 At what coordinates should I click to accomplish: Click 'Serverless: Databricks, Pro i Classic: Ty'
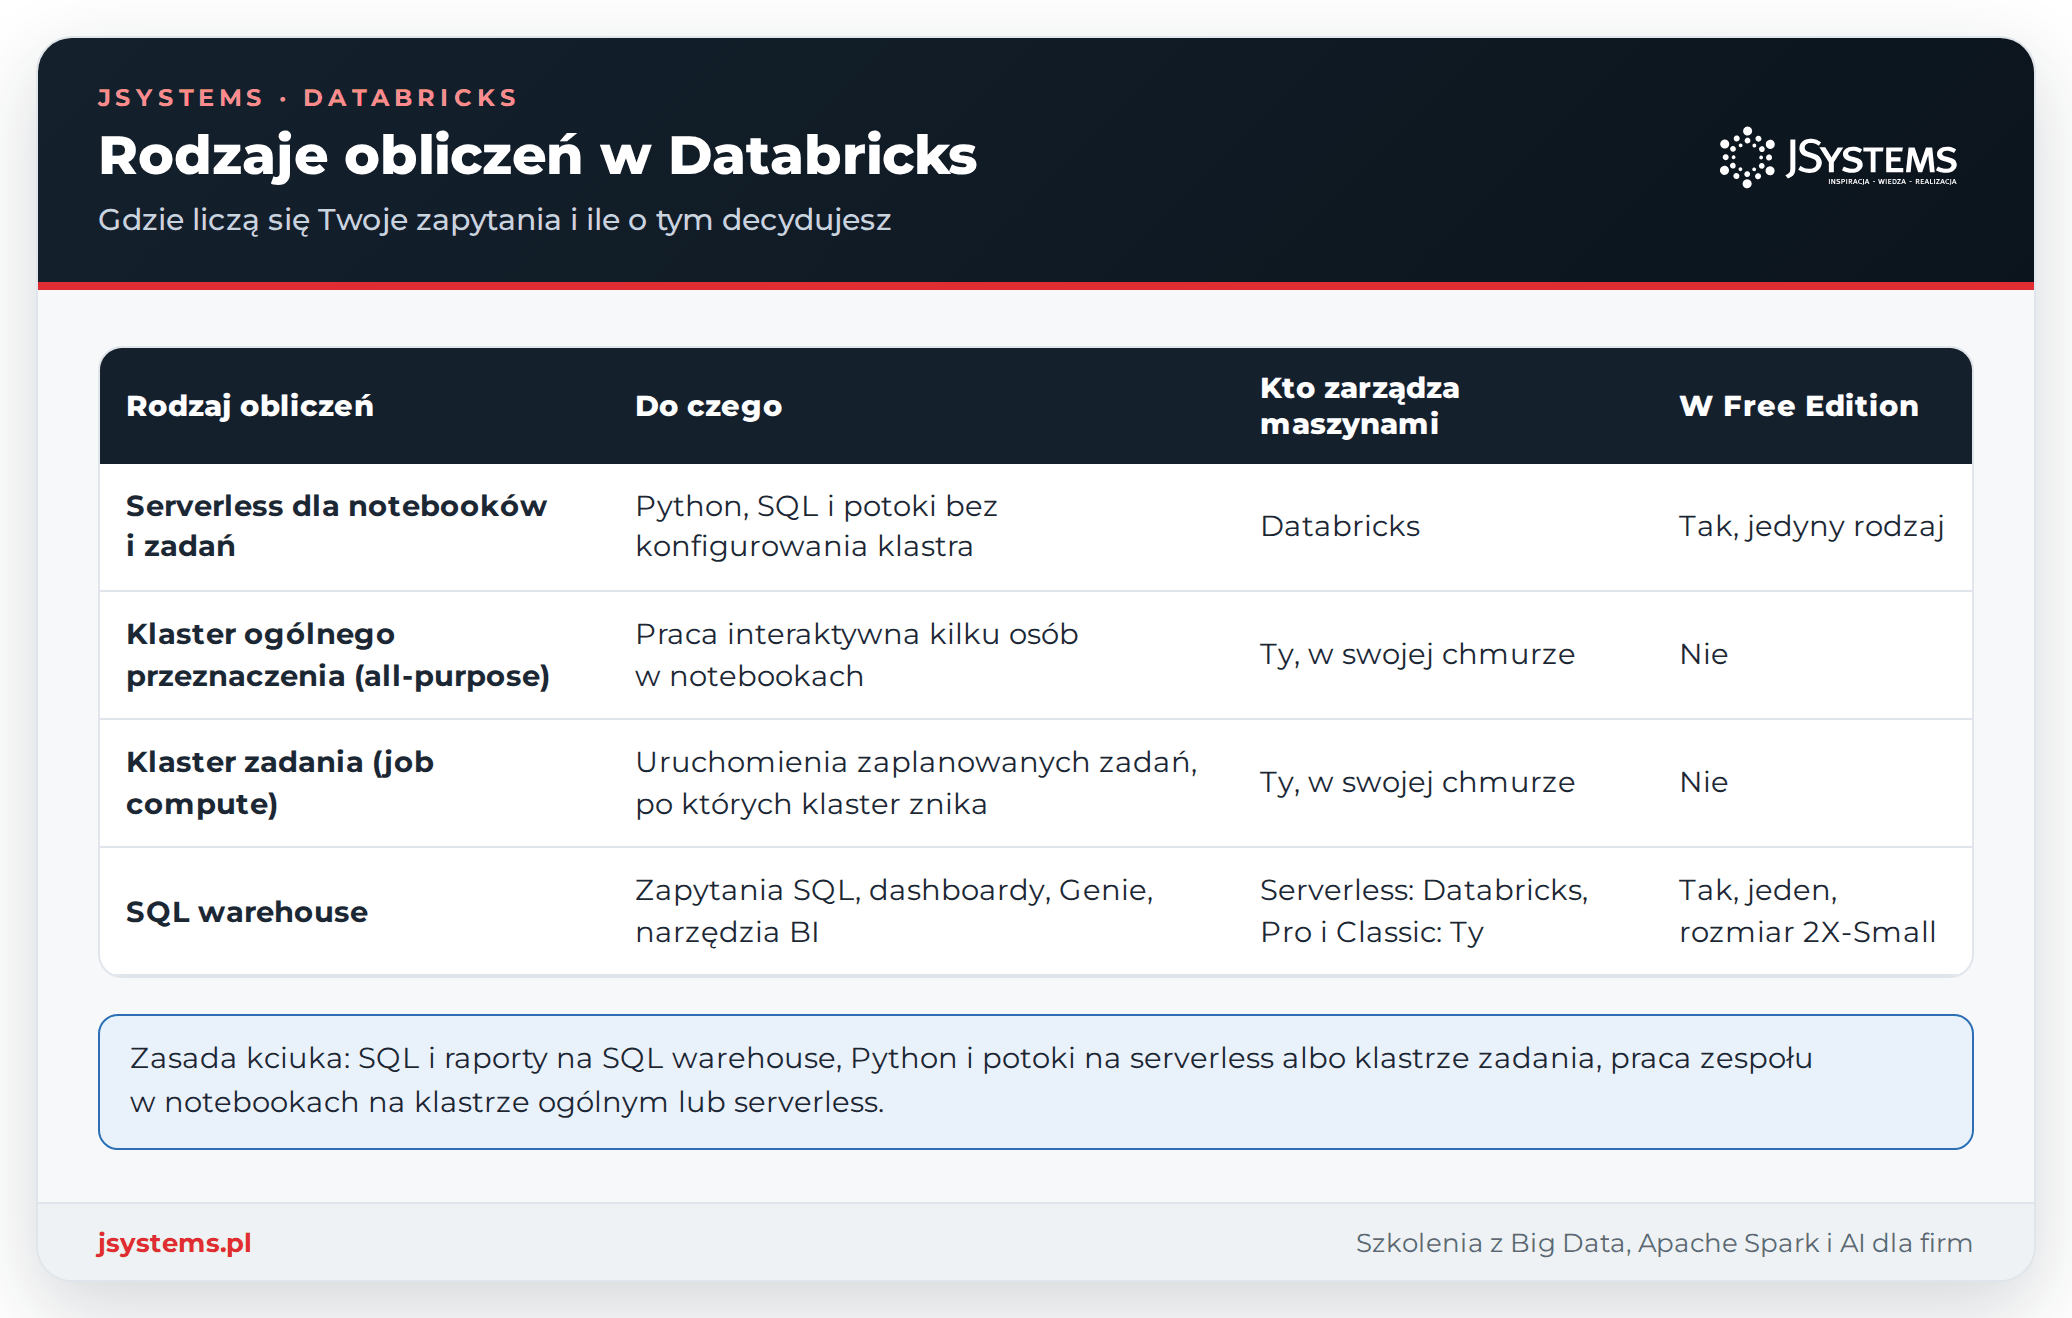(x=1424, y=911)
